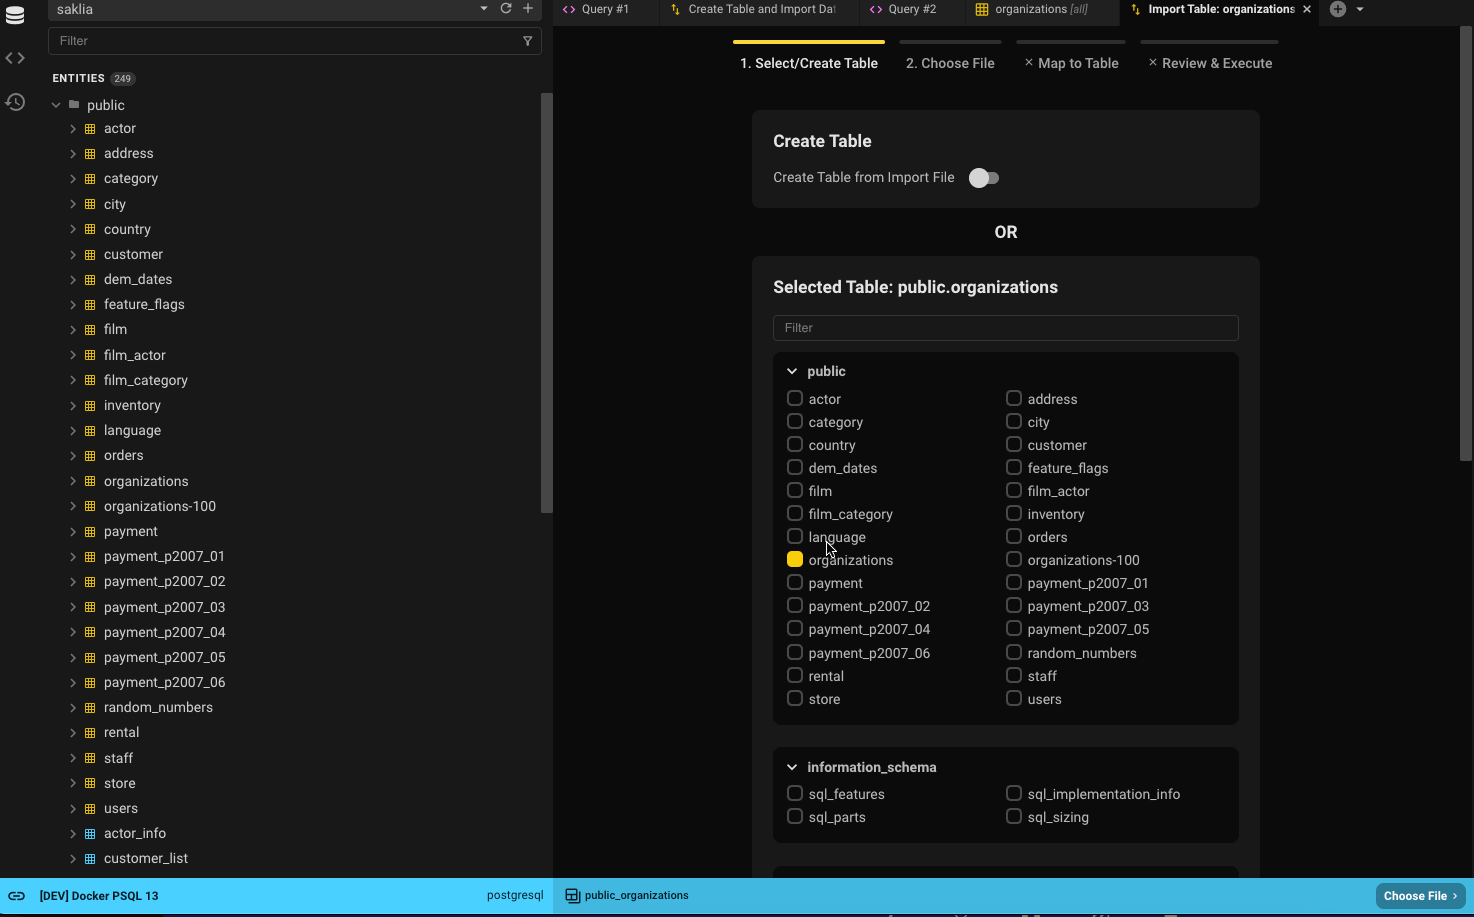The image size is (1474, 917).
Task: Go to the Review & Execute step
Action: [x=1210, y=63]
